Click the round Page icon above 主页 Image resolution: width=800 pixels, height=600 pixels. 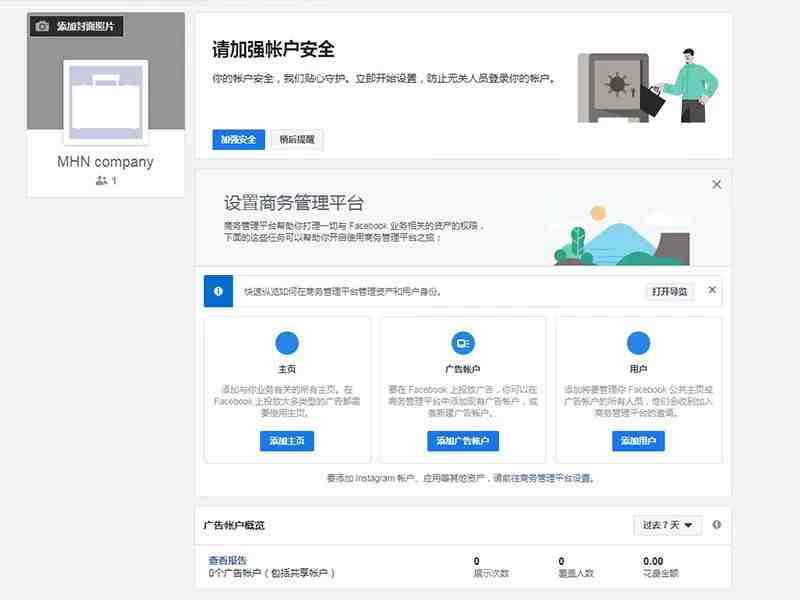point(287,343)
